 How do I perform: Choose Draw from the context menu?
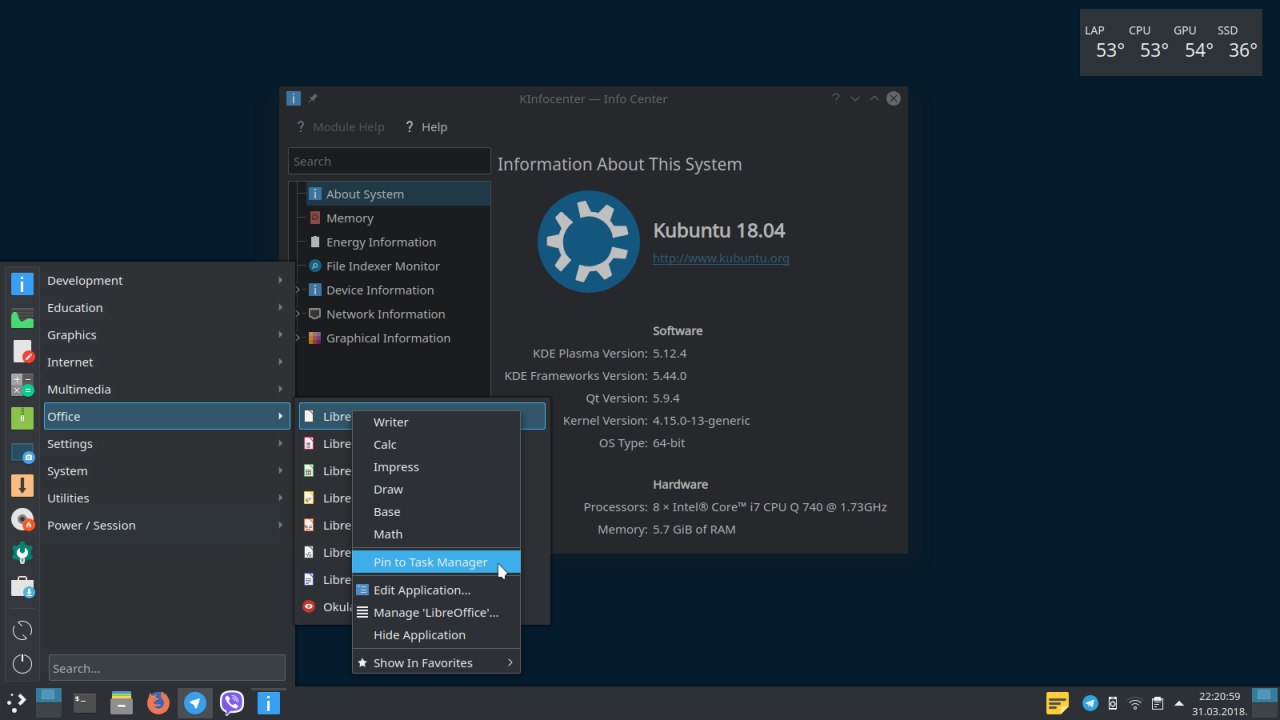436,489
